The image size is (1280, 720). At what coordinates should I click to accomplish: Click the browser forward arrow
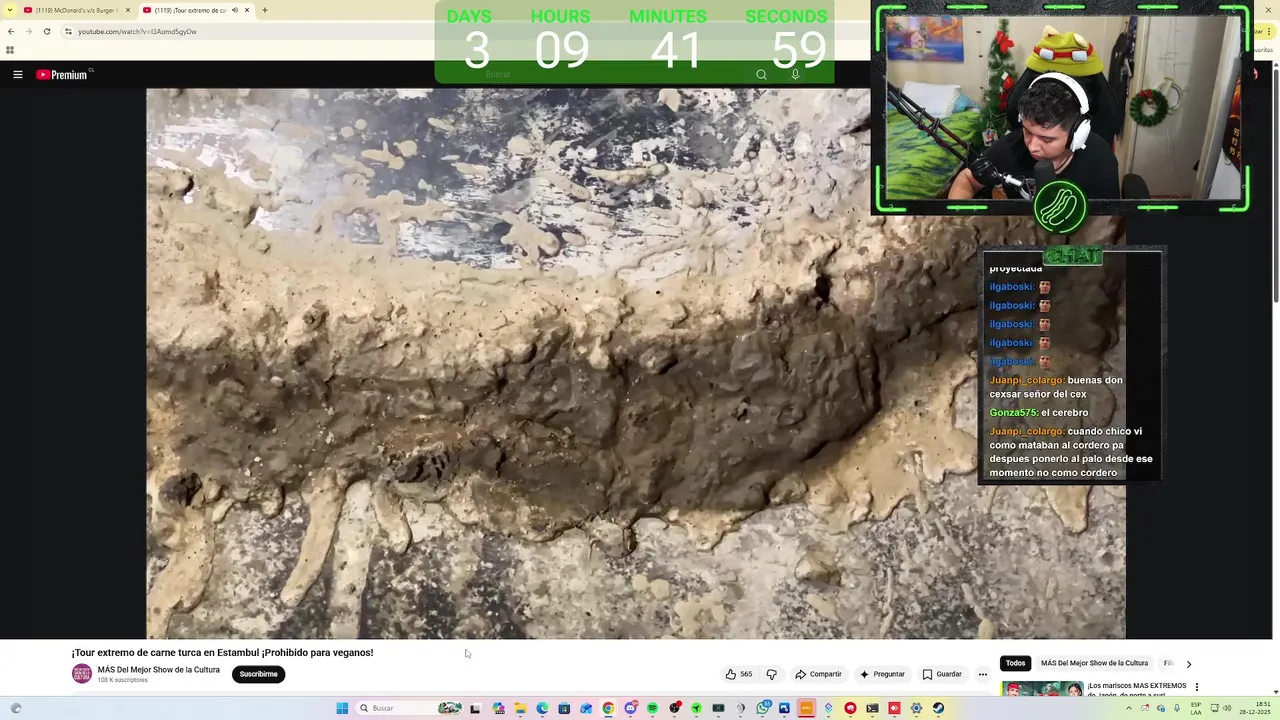(29, 31)
